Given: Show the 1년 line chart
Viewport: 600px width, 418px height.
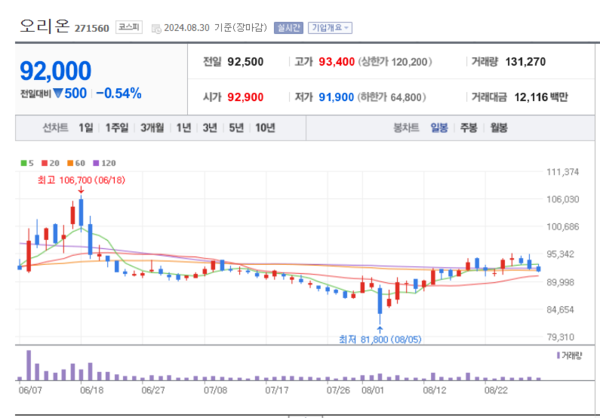Looking at the screenshot, I should tap(184, 128).
